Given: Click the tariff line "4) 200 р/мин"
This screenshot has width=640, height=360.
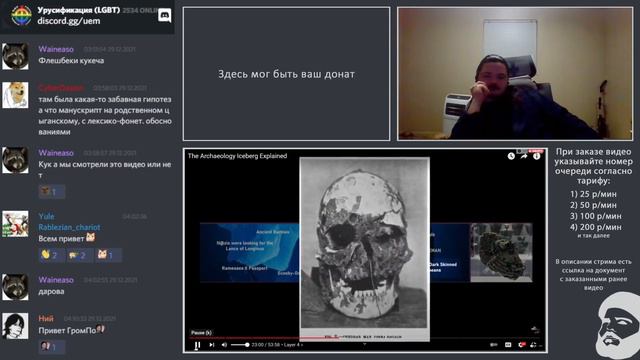Looking at the screenshot, I should pyautogui.click(x=596, y=227).
